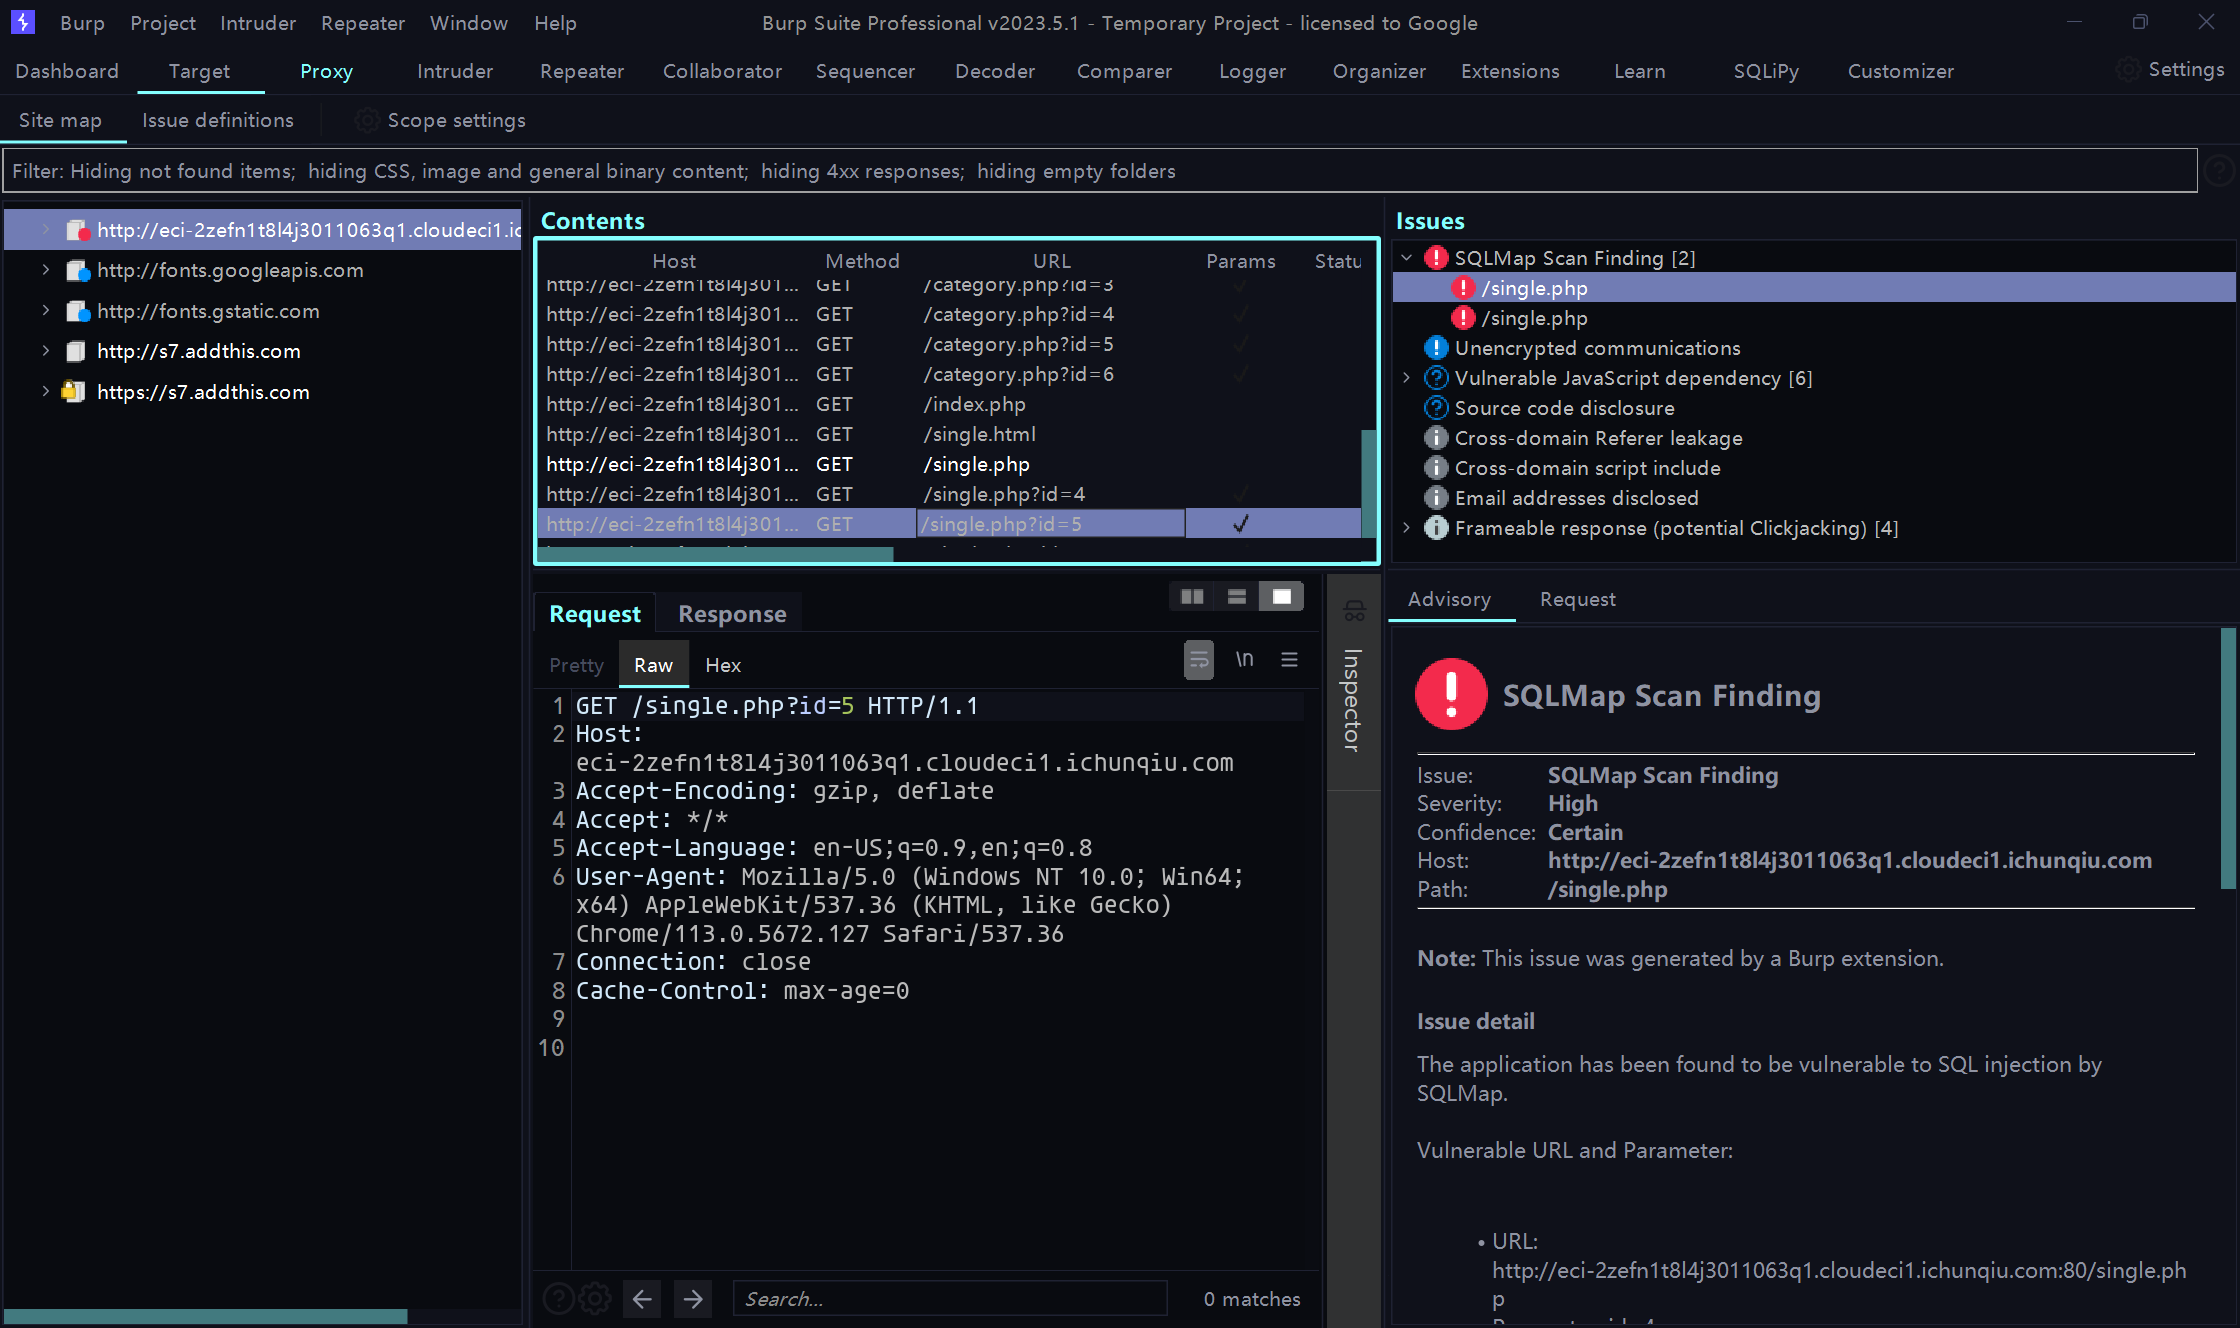Viewport: 2240px width, 1328px height.
Task: Switch to the Repeater tool tab
Action: 582,71
